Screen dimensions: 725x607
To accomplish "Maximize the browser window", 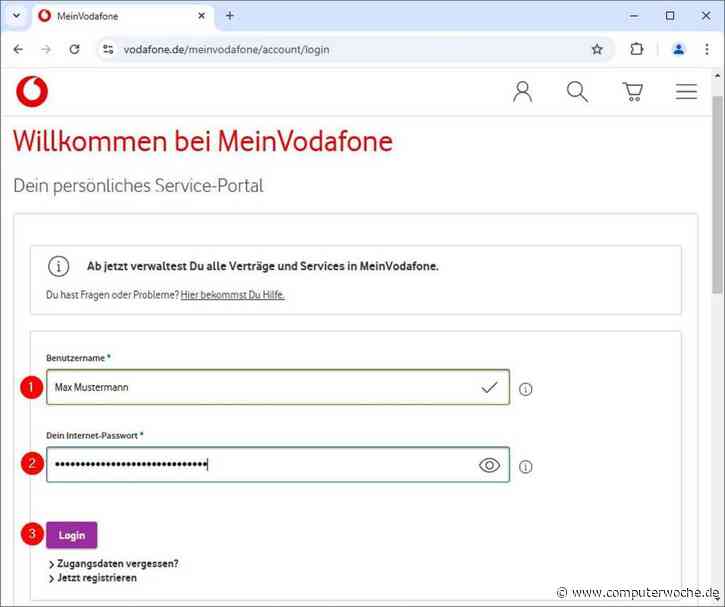I will (x=670, y=16).
